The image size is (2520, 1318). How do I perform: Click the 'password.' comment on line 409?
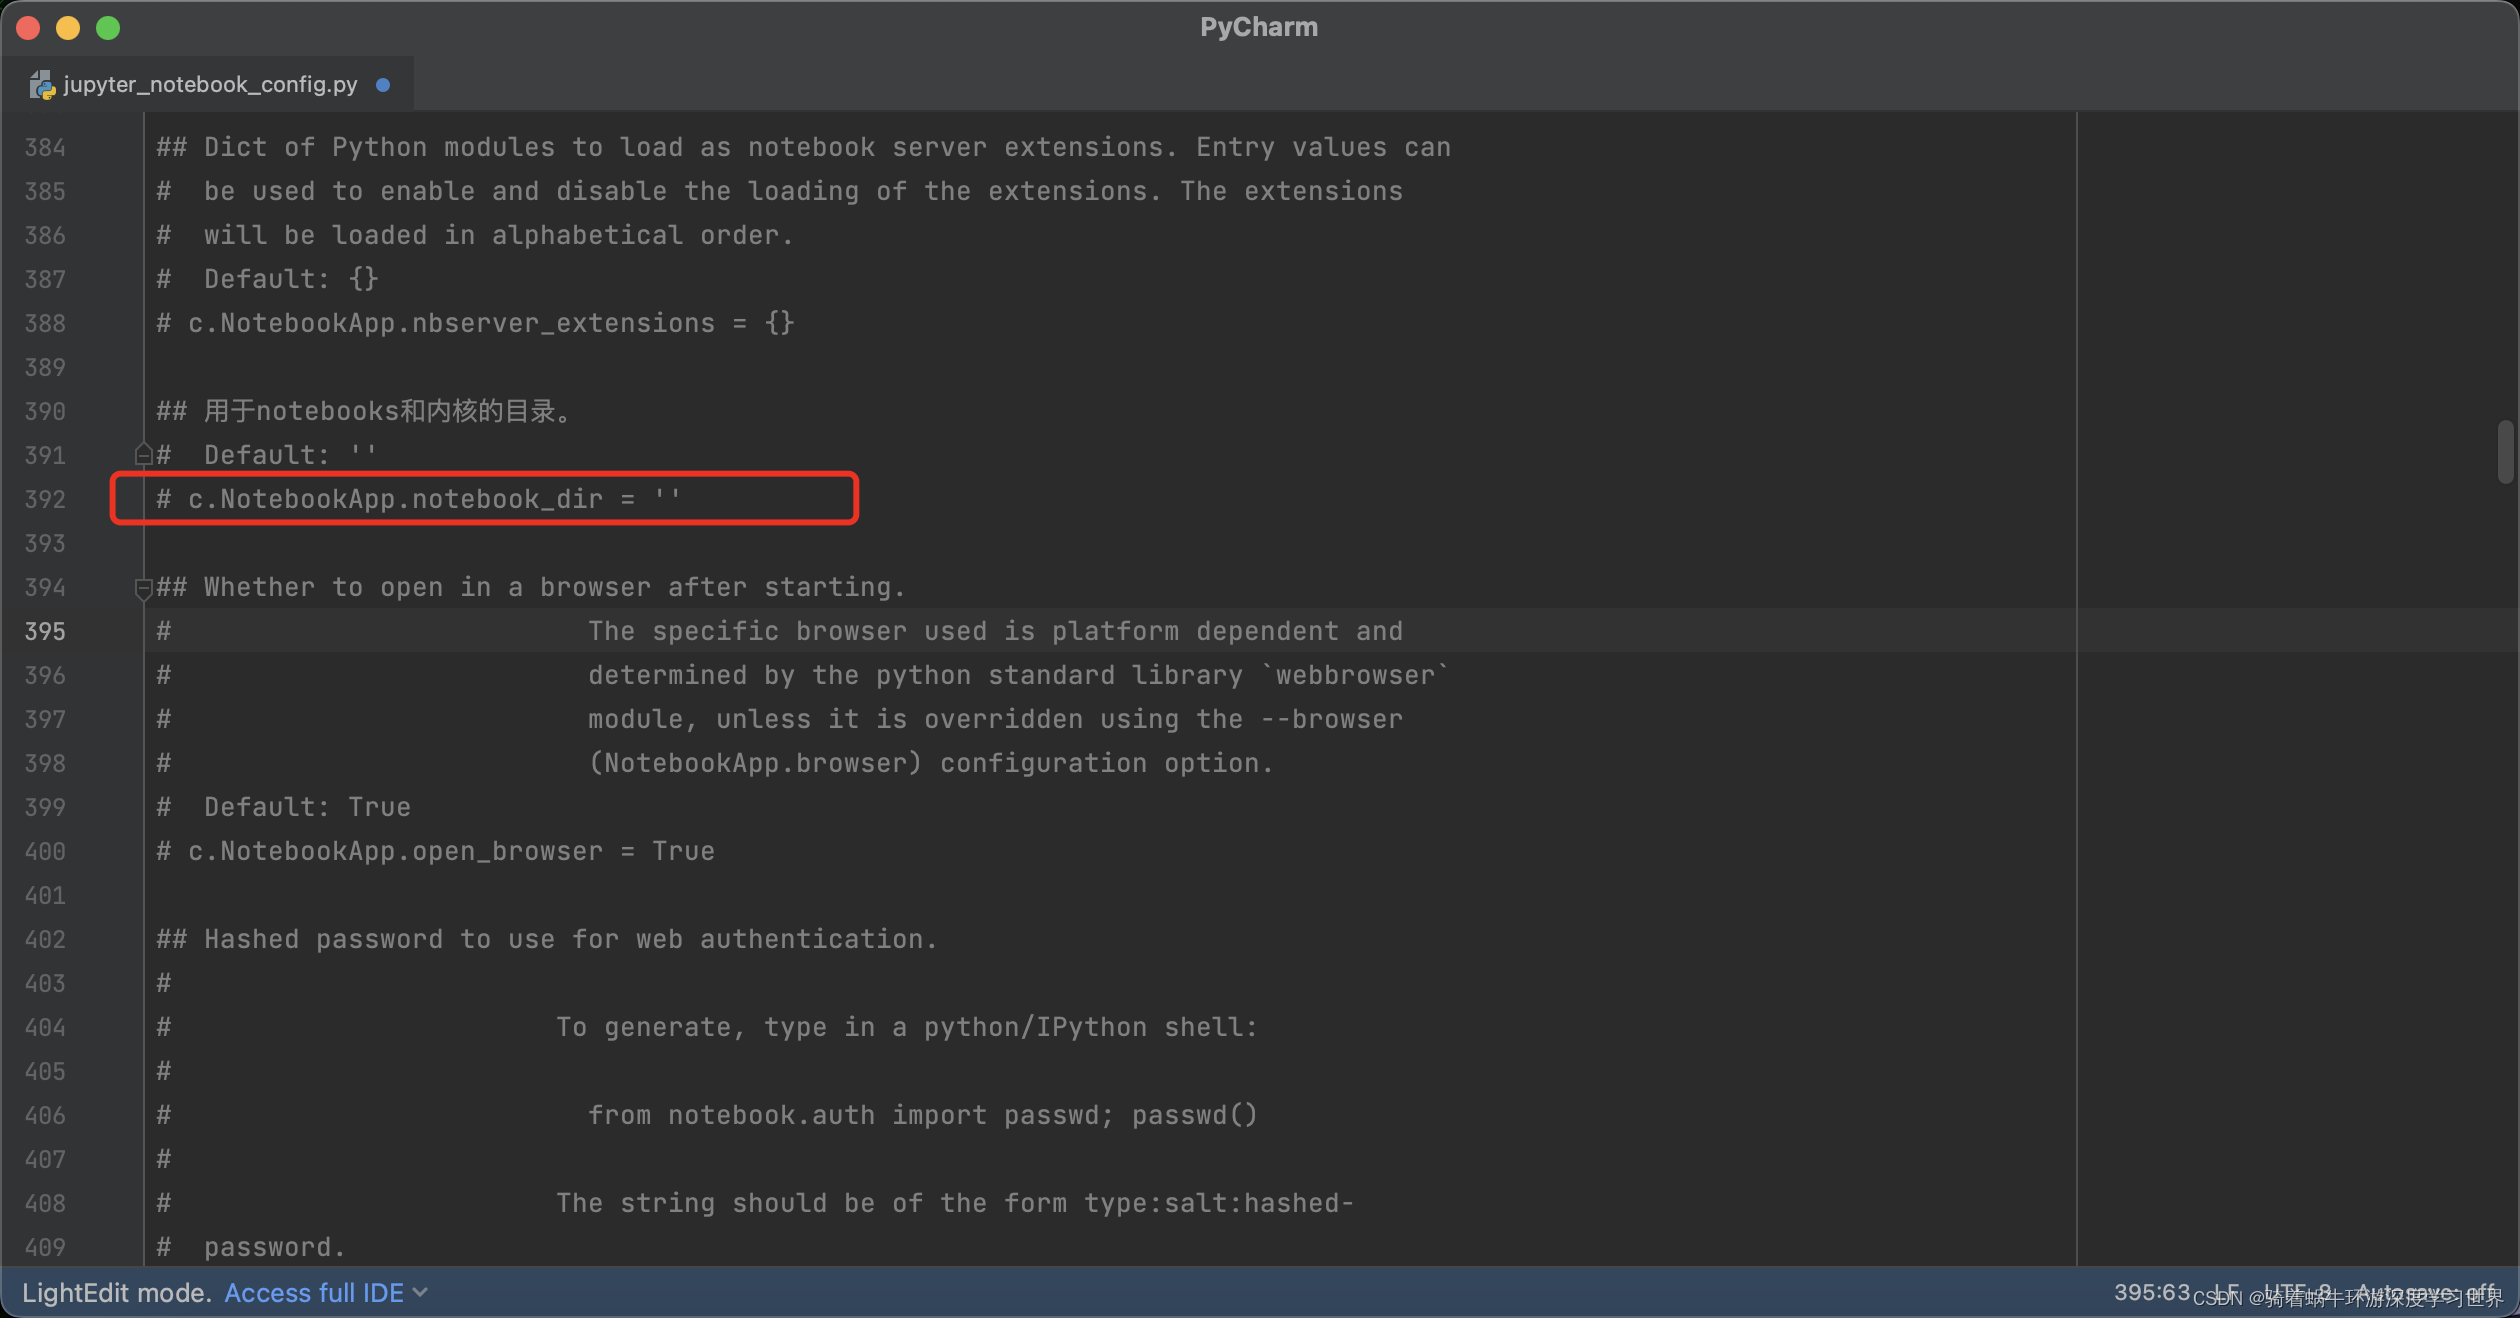click(251, 1248)
